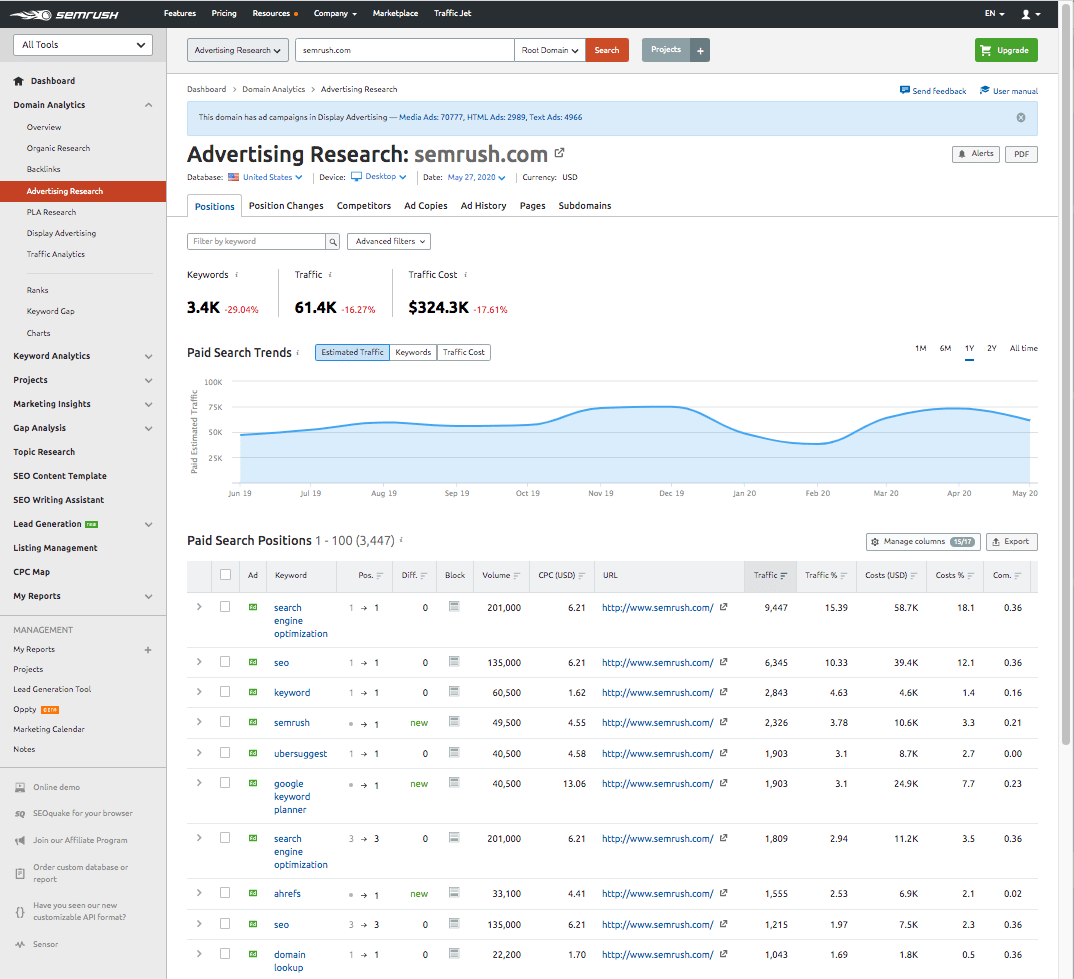This screenshot has height=979, width=1074.
Task: Open the ubersuggest keyword link
Action: click(301, 754)
